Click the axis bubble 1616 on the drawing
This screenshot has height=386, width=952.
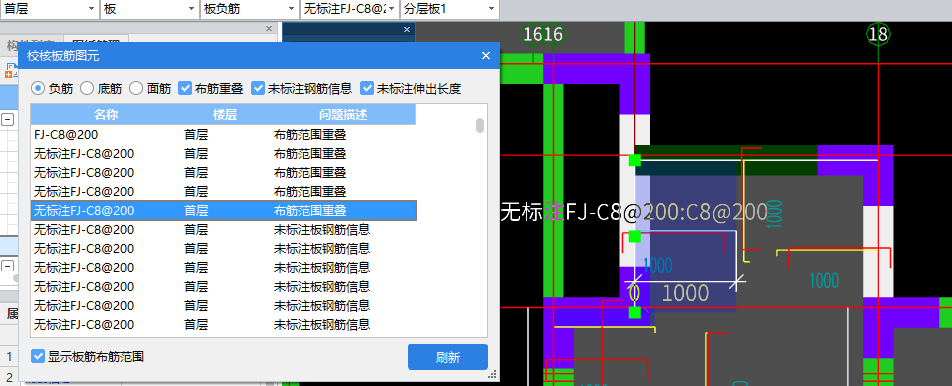543,35
